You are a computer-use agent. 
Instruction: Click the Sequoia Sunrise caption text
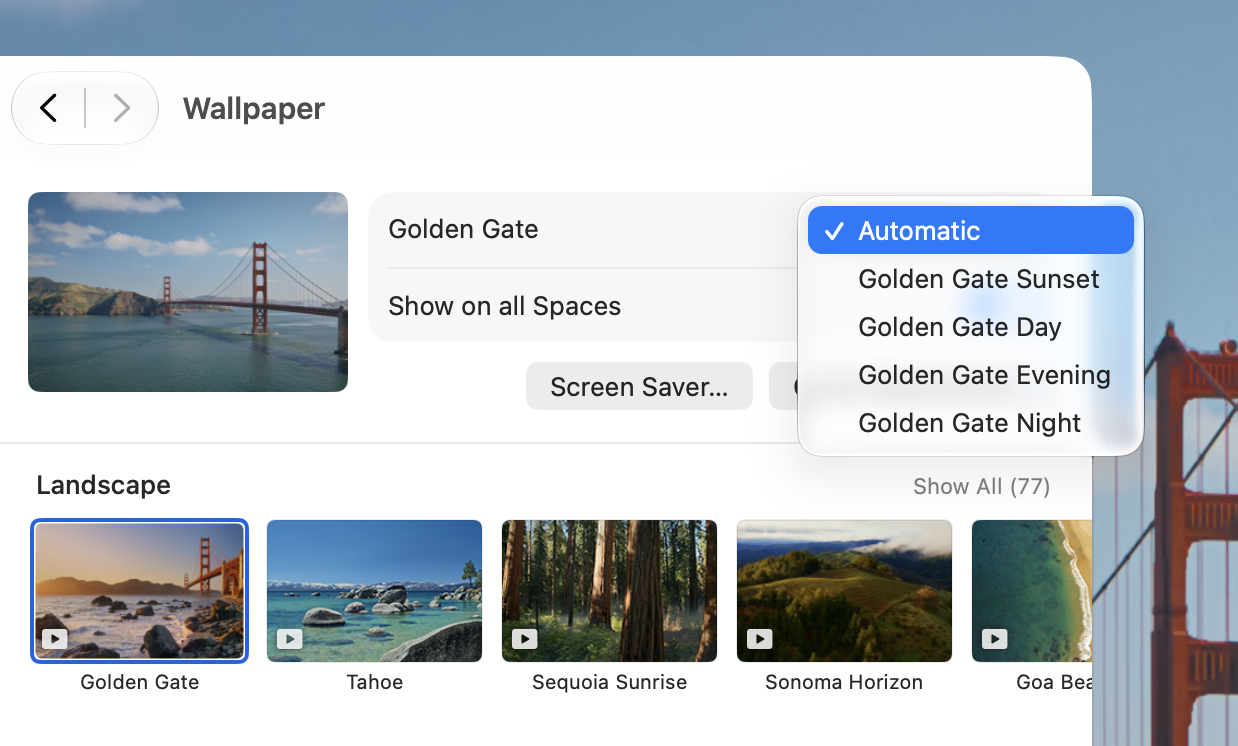coord(609,682)
